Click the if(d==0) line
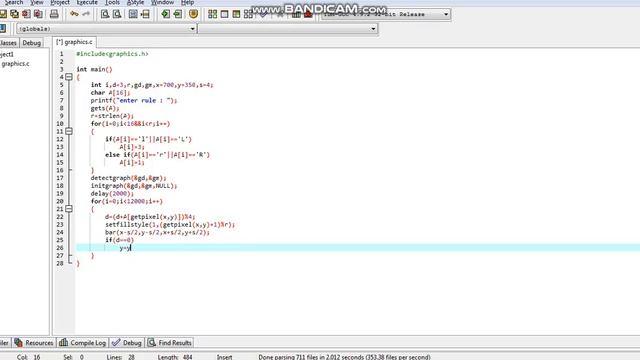 (x=120, y=240)
